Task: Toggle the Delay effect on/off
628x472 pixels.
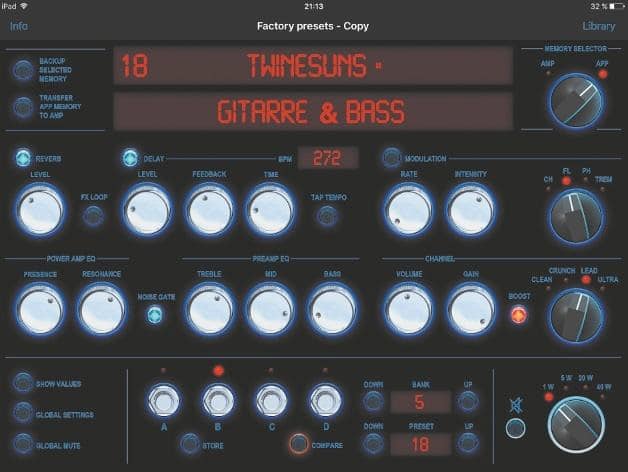Action: pos(130,158)
